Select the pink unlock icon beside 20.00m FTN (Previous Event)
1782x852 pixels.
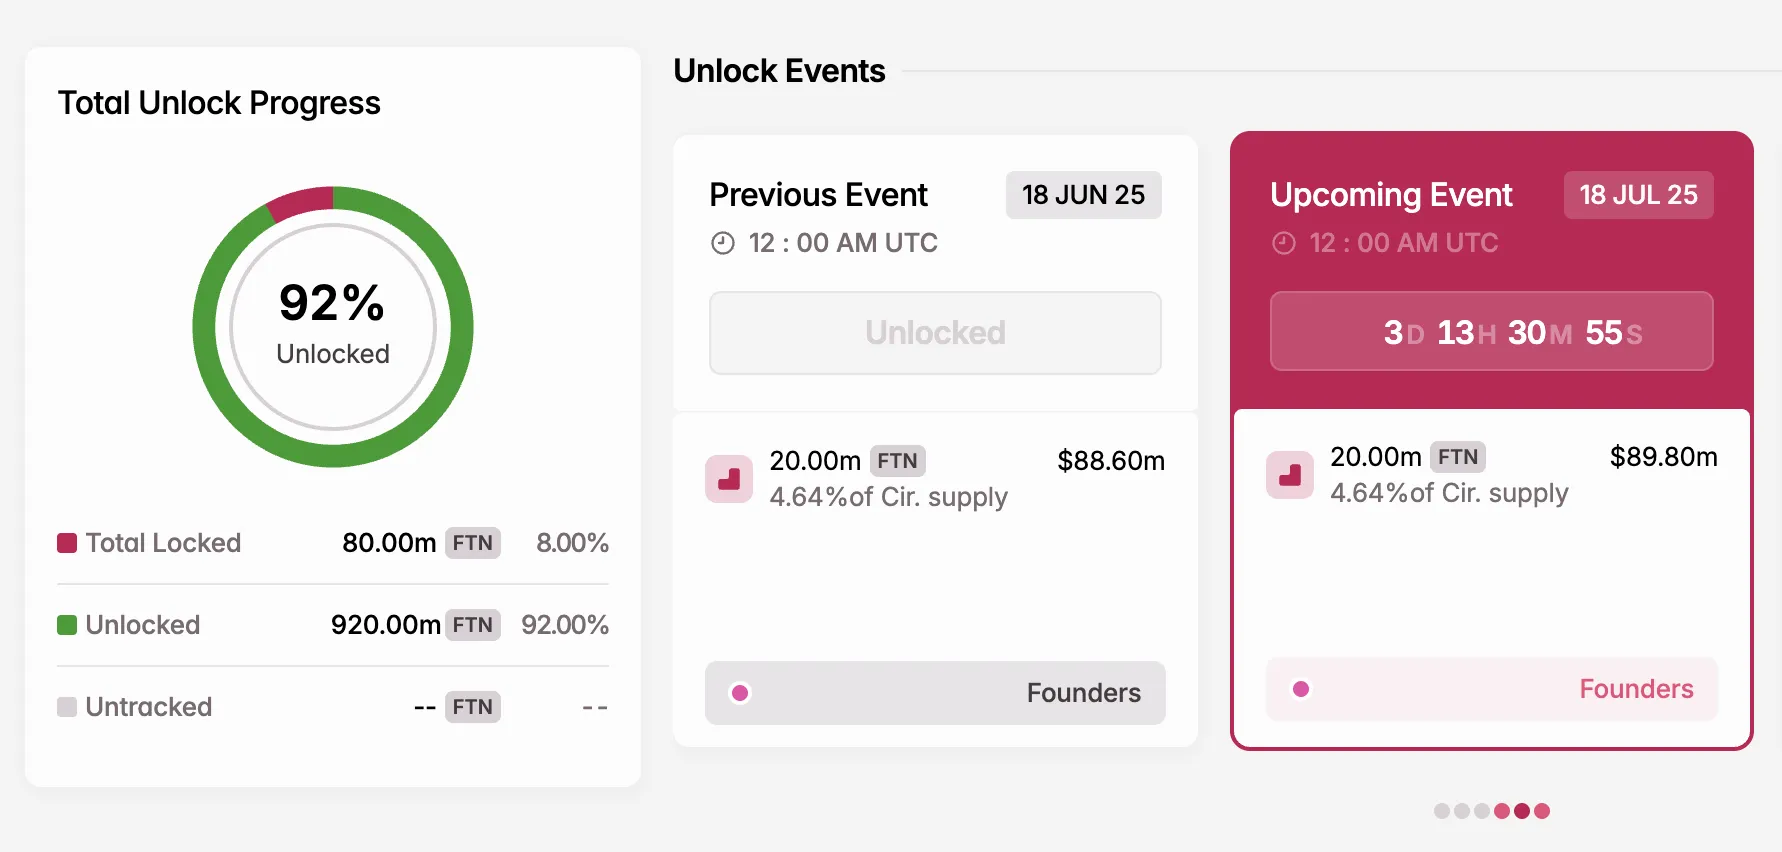coord(729,479)
